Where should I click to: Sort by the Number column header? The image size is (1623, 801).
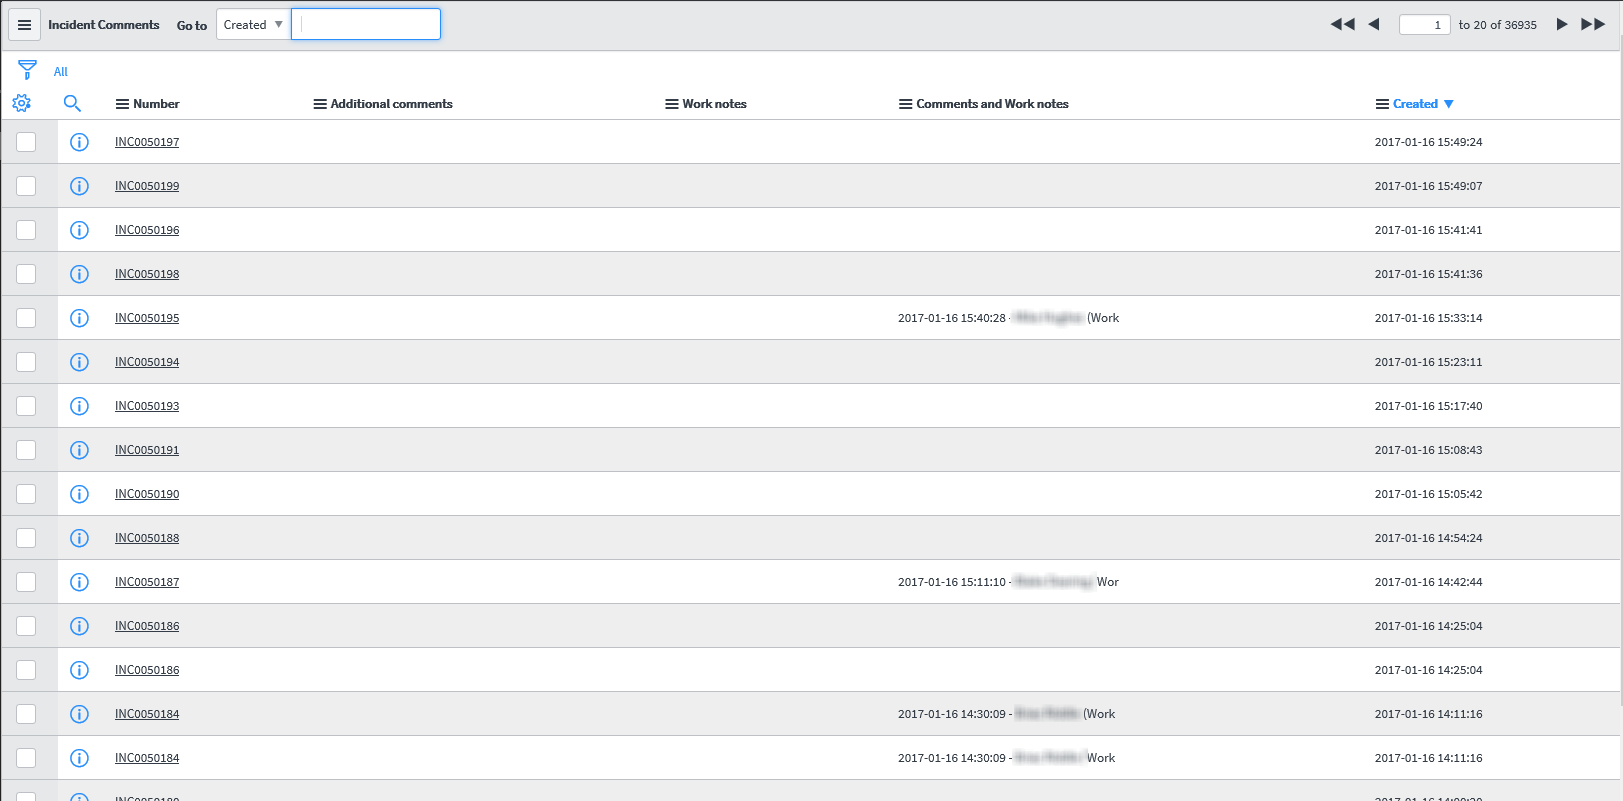tap(156, 104)
